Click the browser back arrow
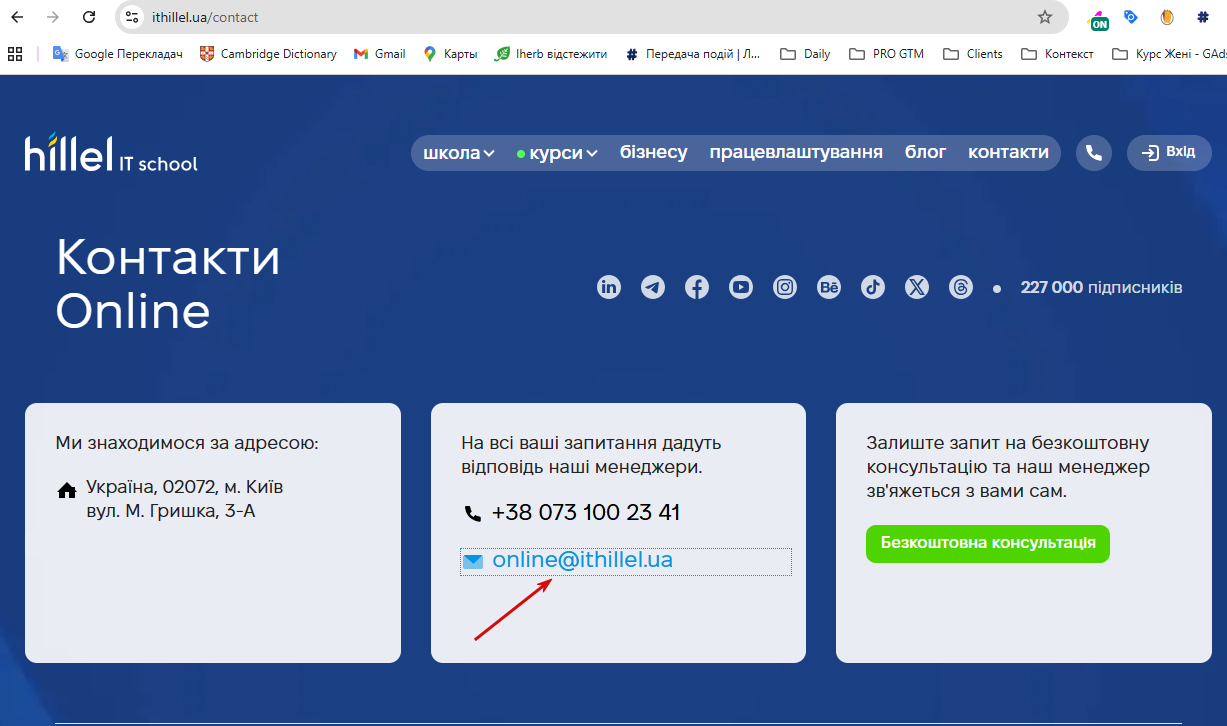Image resolution: width=1227 pixels, height=726 pixels. coord(17,17)
